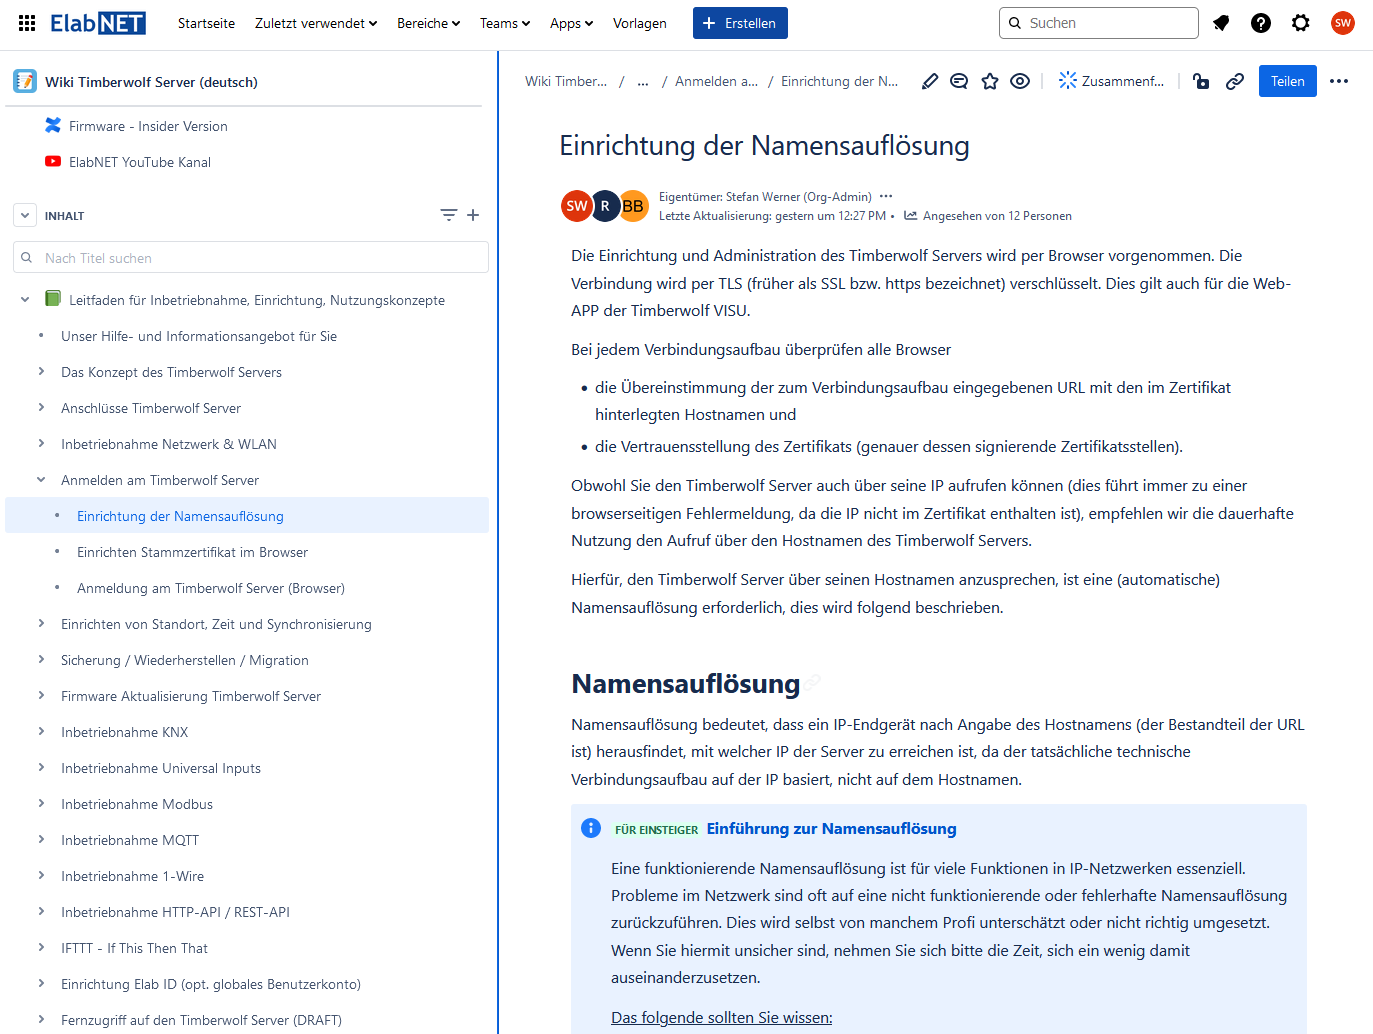Screen dimensions: 1373x1034
Task: Open 'Angesehen von 12 Personen' analytics
Action: point(988,216)
